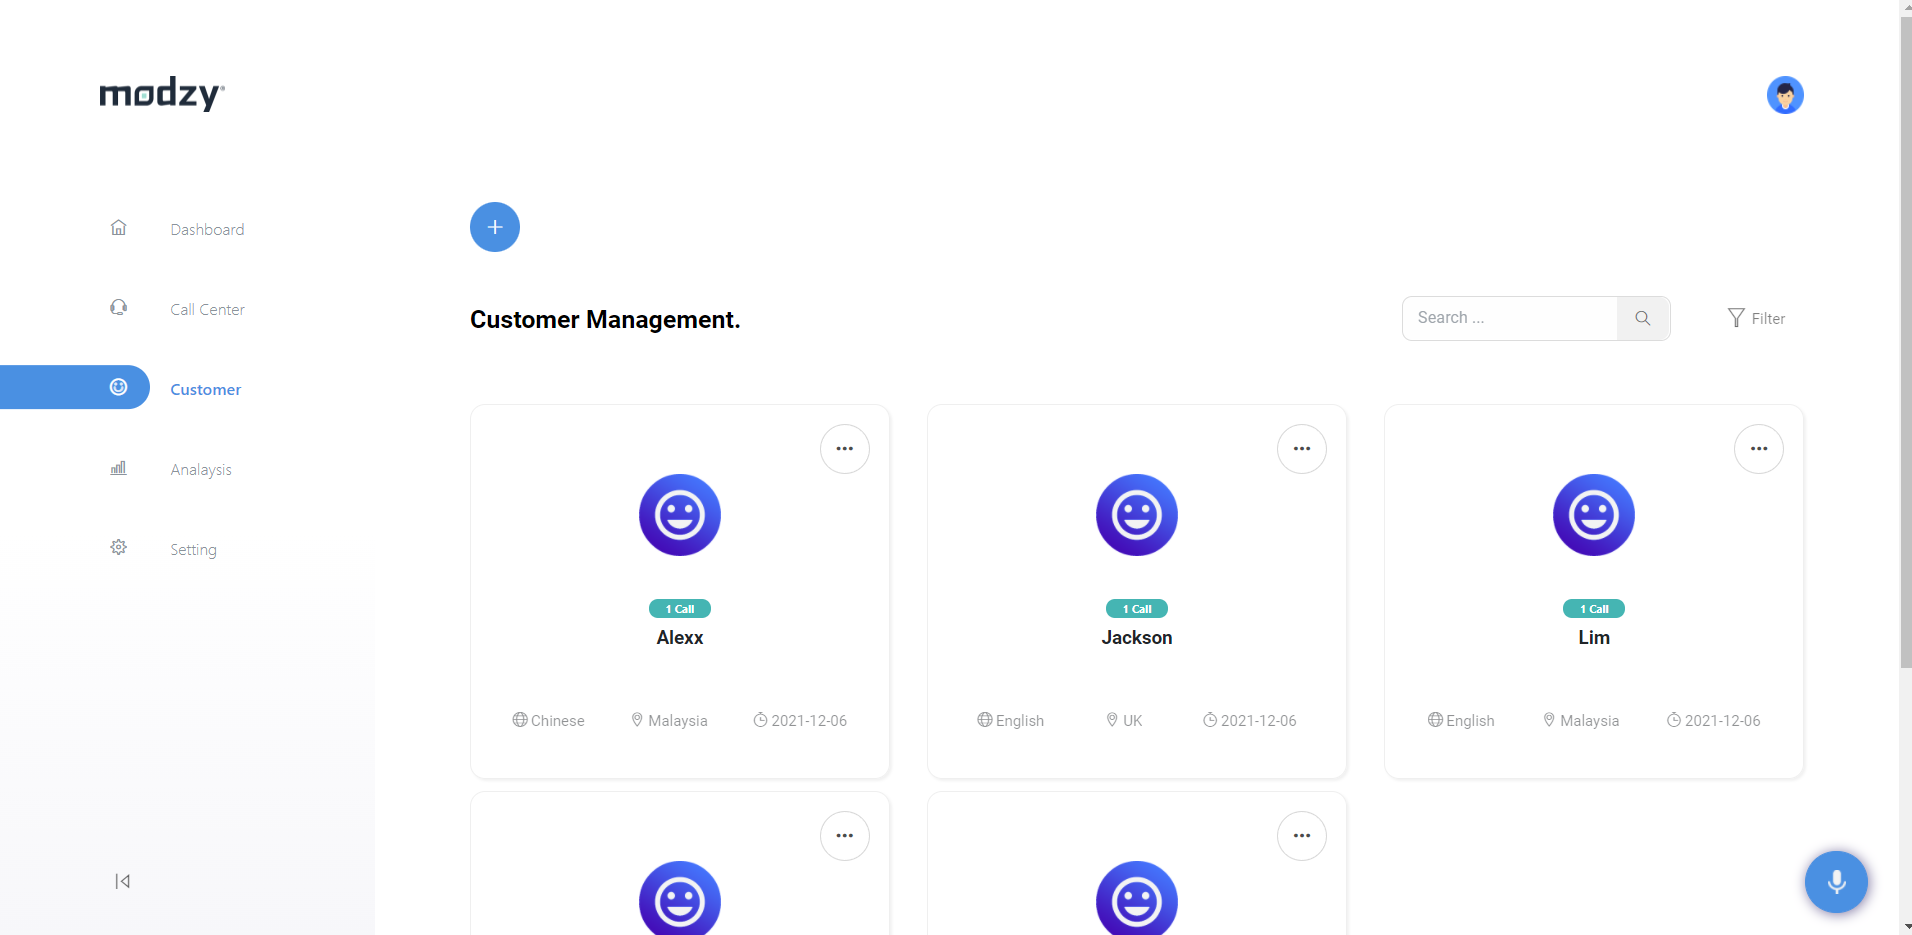
Task: Click the Customer smiley icon in sidebar
Action: click(x=118, y=387)
